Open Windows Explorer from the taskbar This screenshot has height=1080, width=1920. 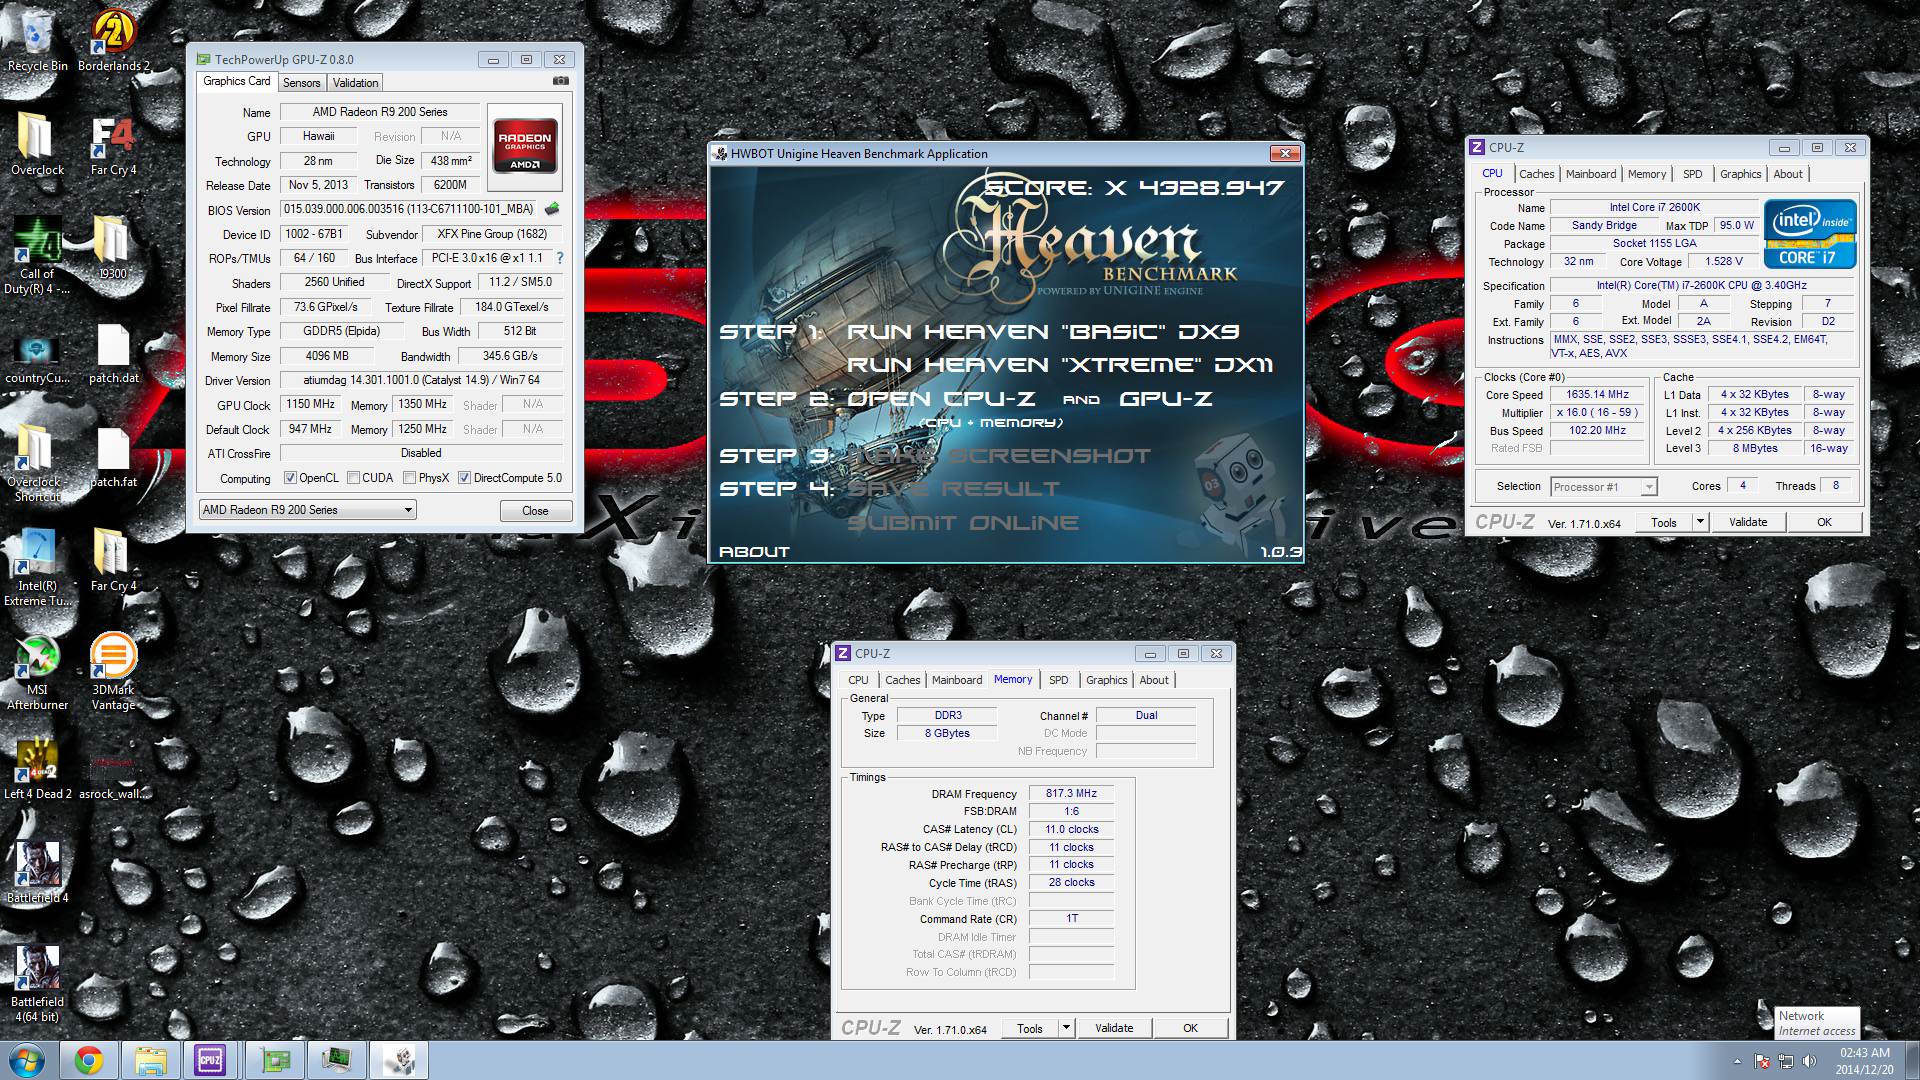pyautogui.click(x=150, y=1060)
